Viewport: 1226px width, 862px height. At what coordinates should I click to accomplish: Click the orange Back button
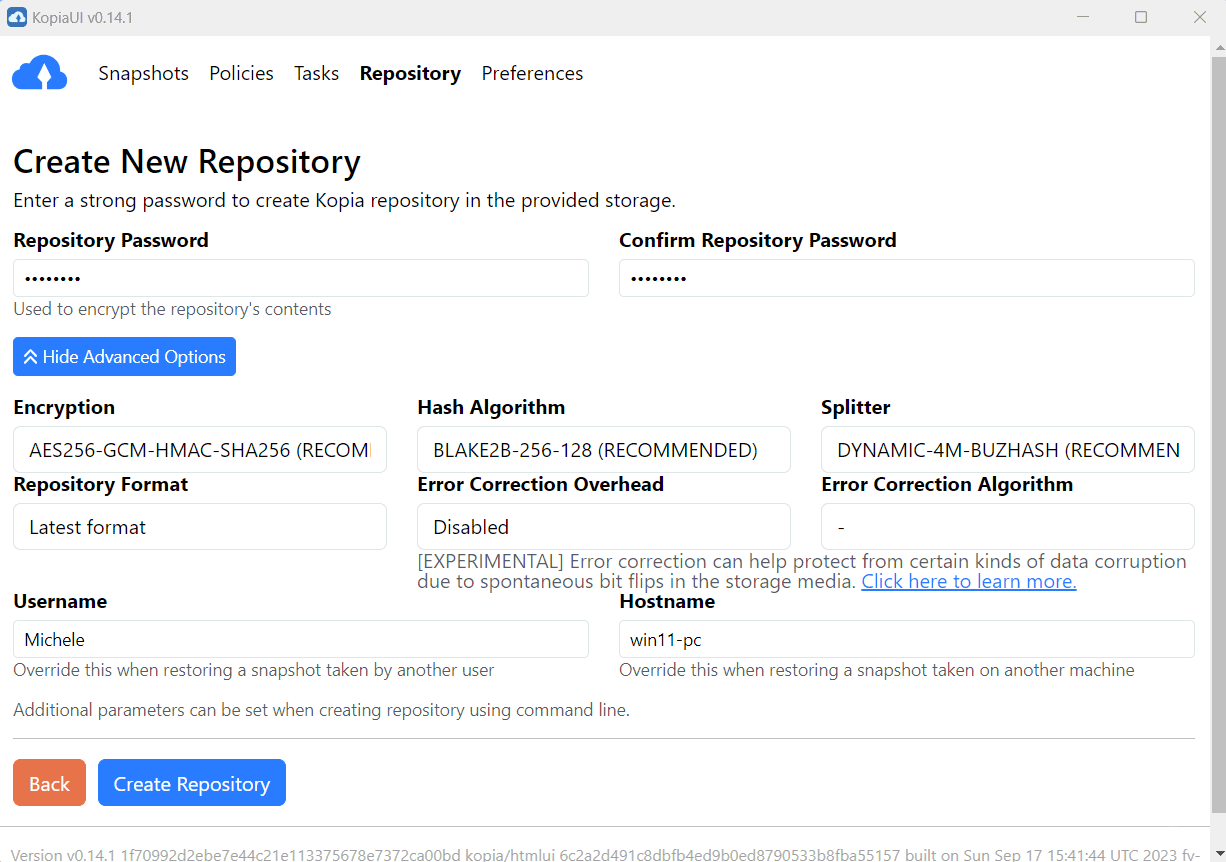pos(49,783)
